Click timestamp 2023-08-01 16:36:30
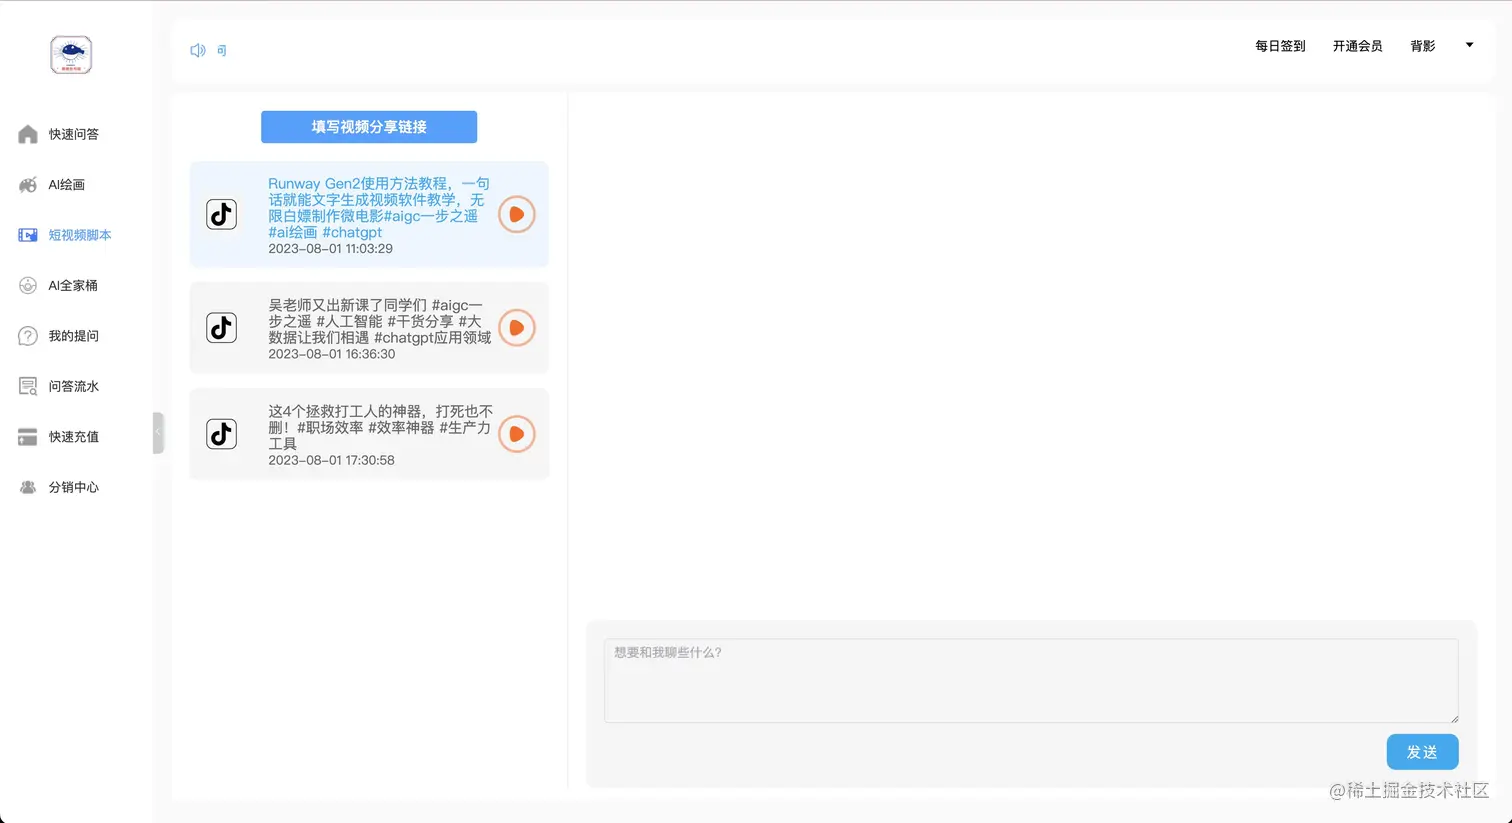1512x823 pixels. [x=331, y=354]
